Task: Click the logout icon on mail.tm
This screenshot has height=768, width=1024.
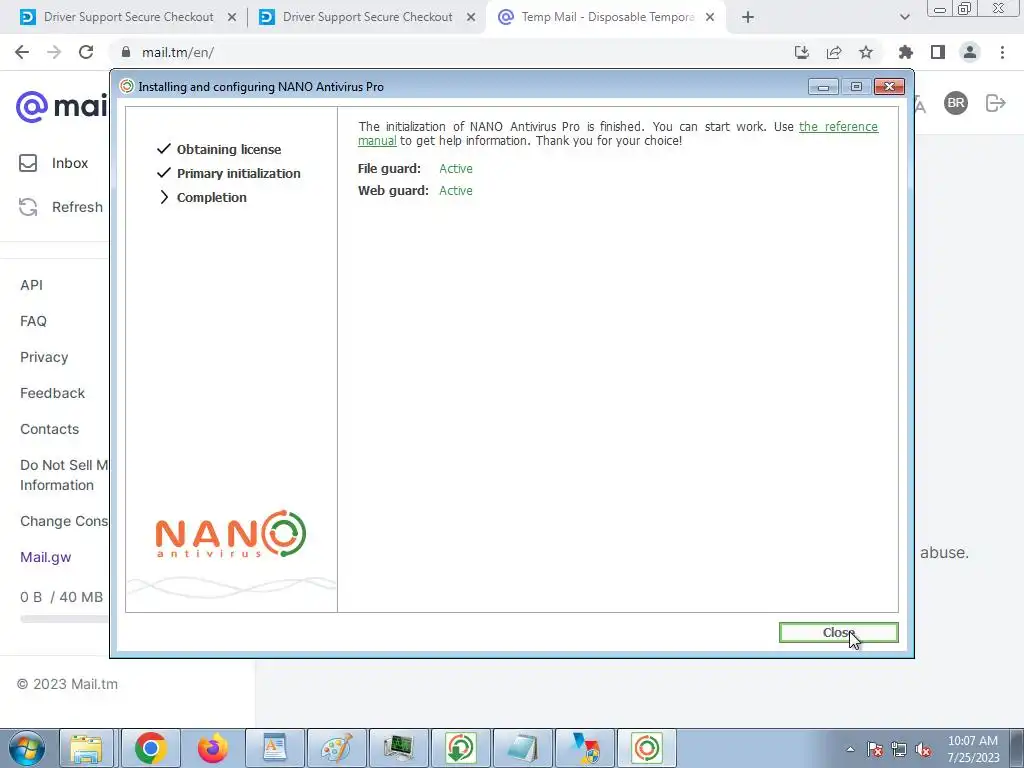Action: pos(995,103)
